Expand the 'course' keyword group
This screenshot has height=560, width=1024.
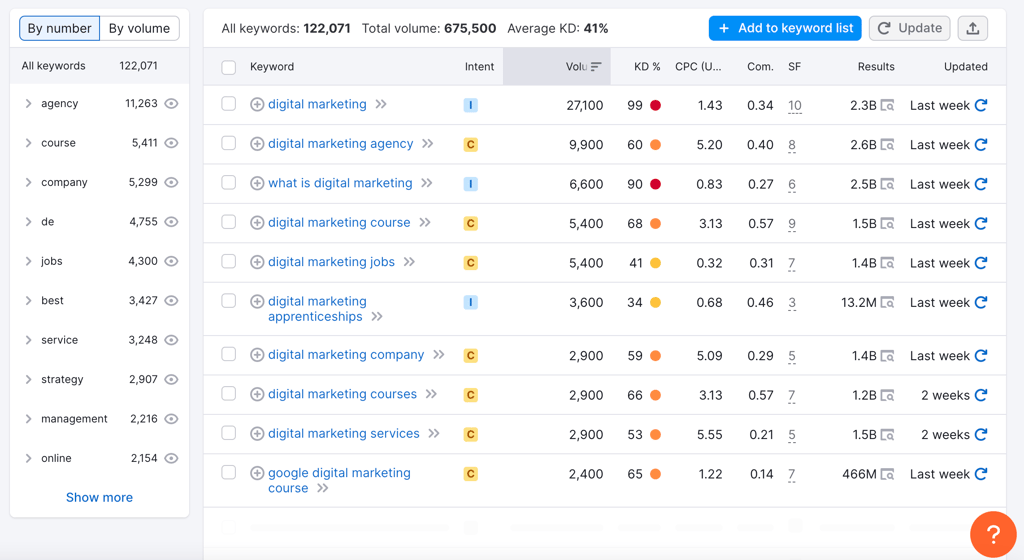pyautogui.click(x=28, y=143)
